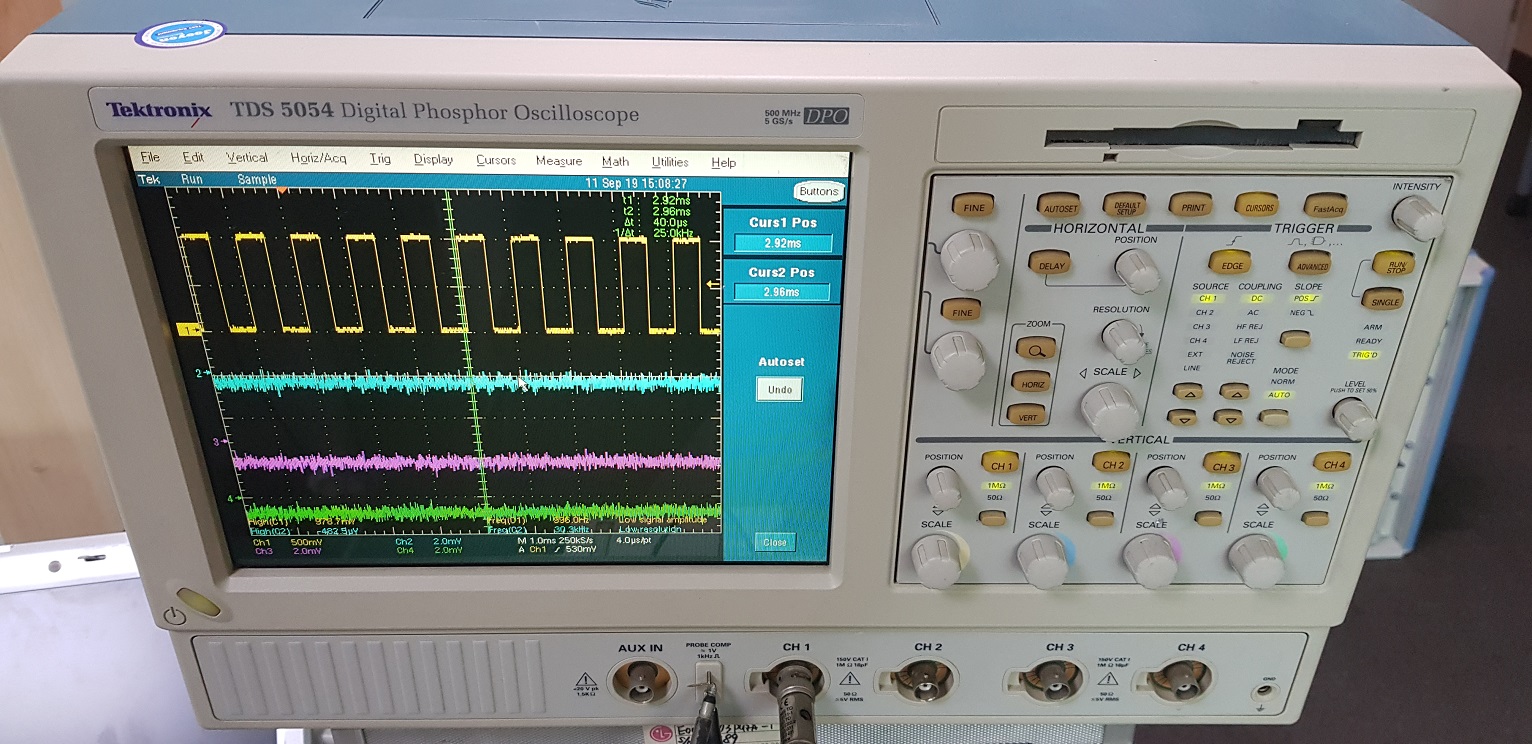This screenshot has height=744, width=1532.
Task: Push the CH 2 termination 1MΩ/50Ω button
Action: click(1101, 518)
